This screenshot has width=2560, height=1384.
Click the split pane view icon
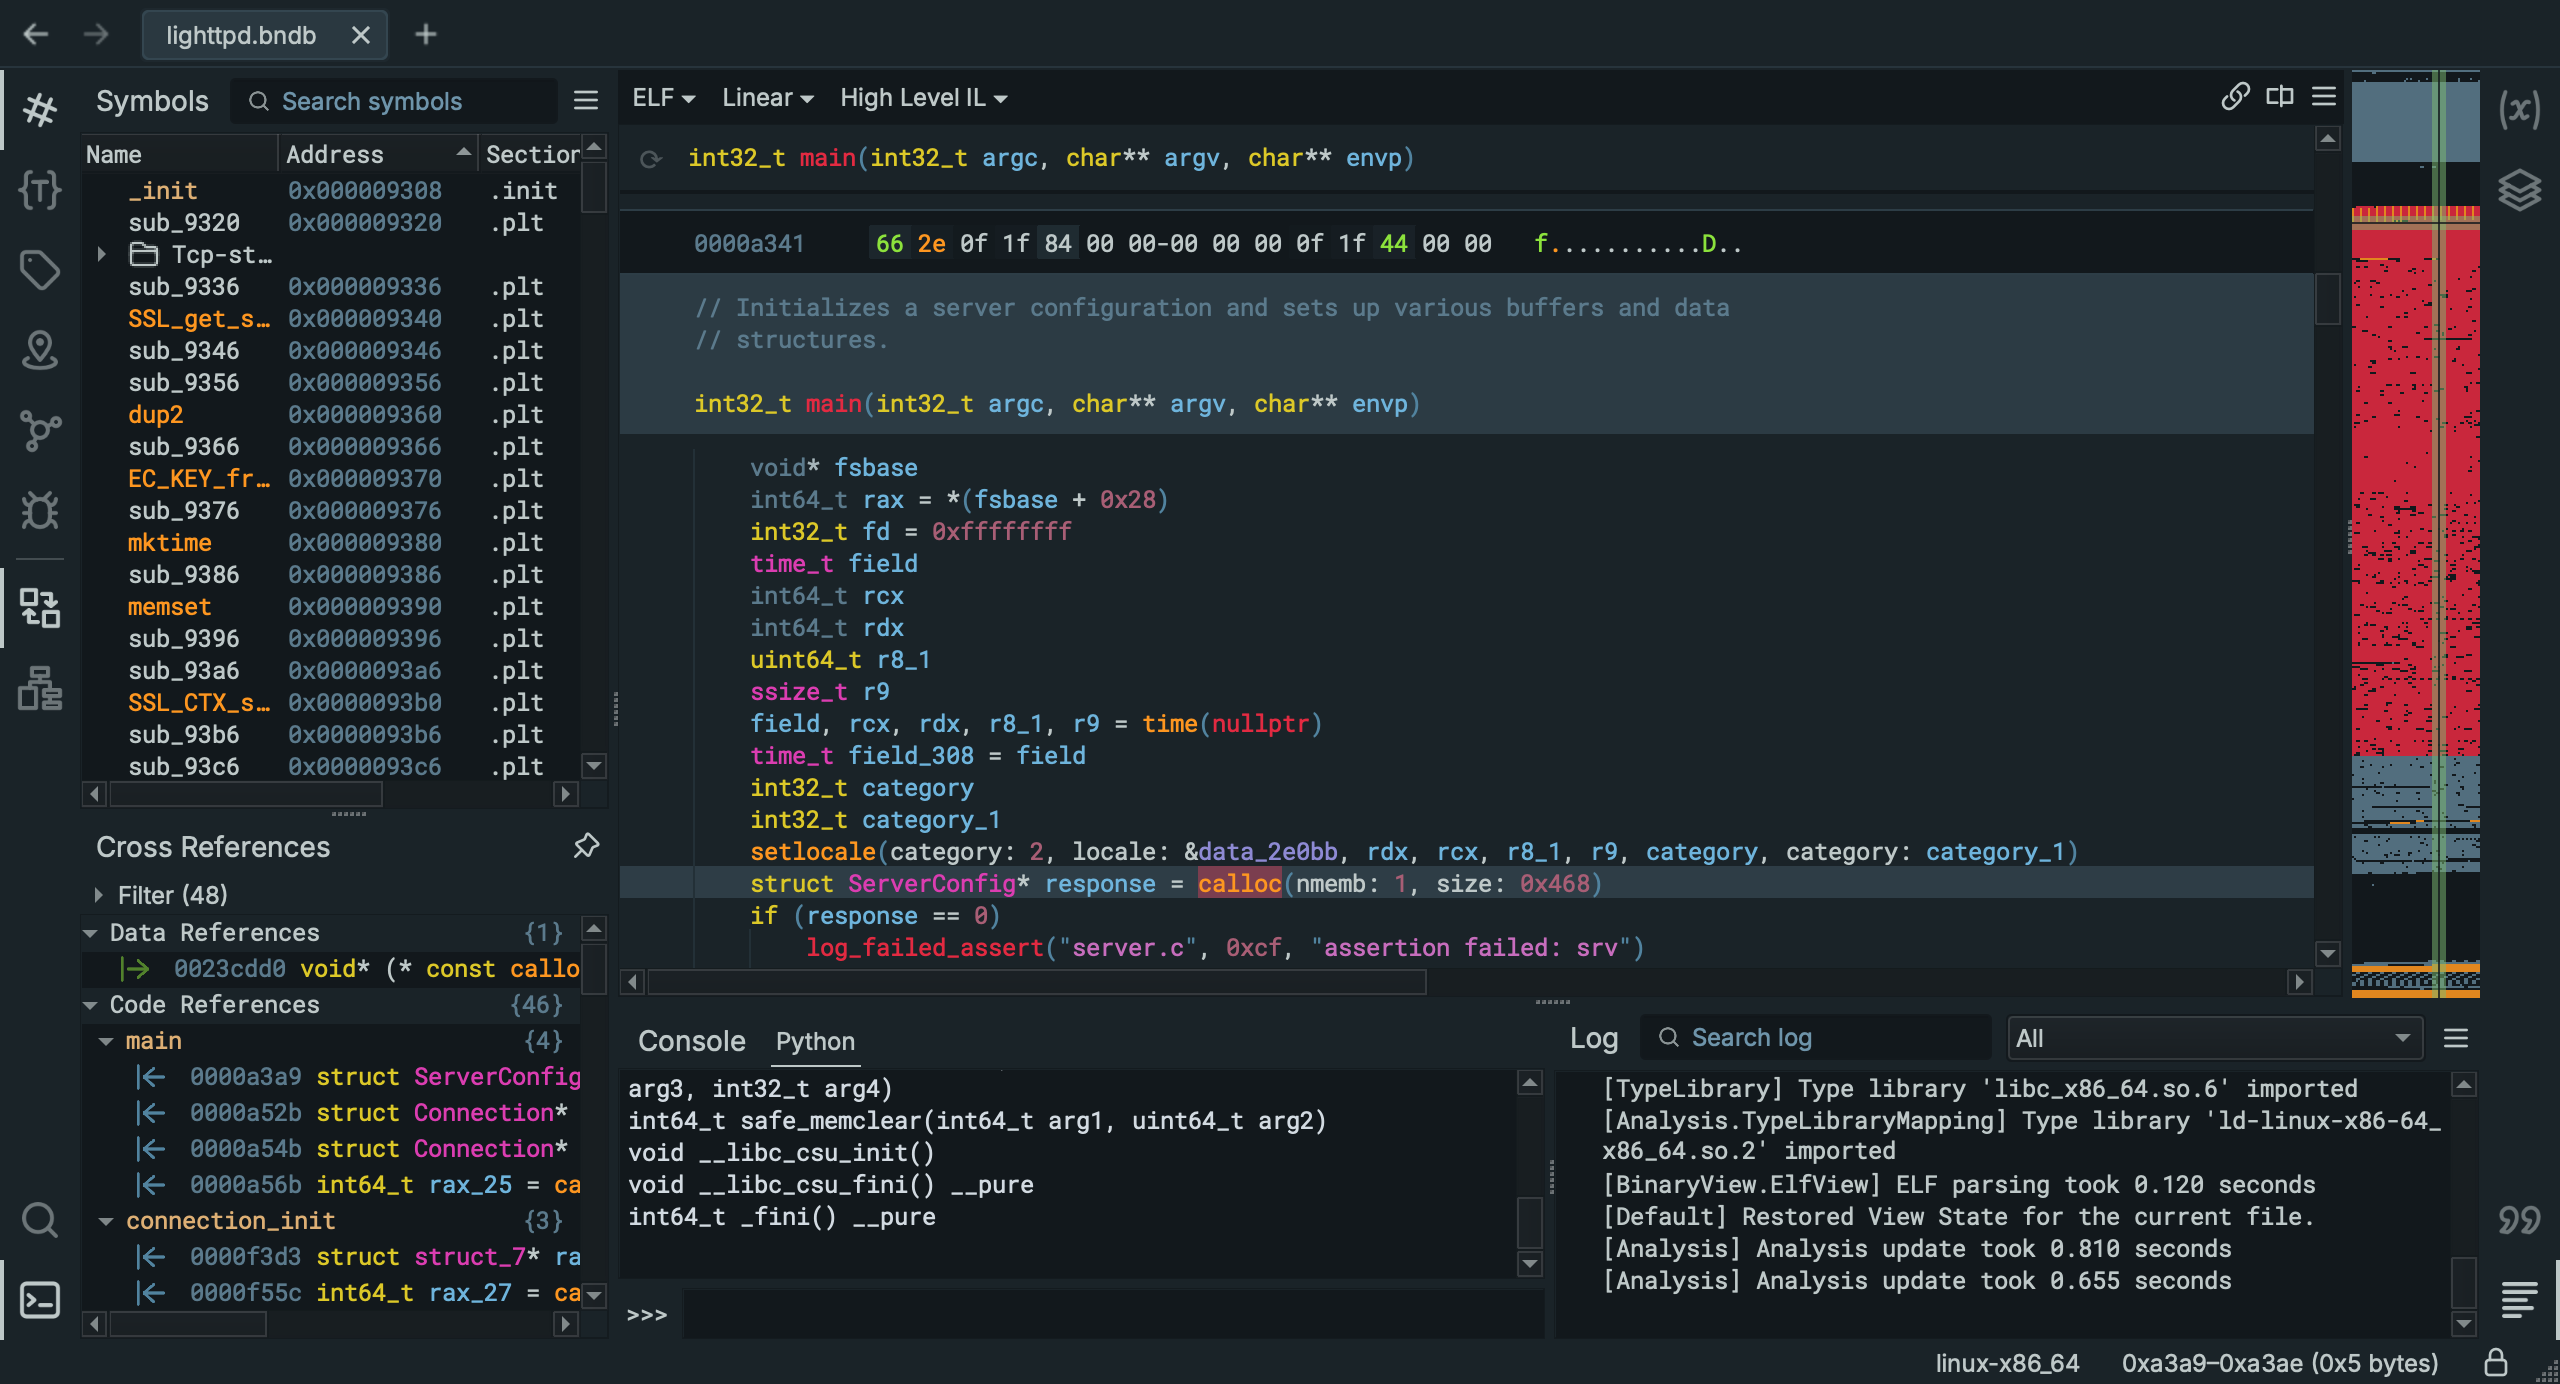coord(2280,97)
